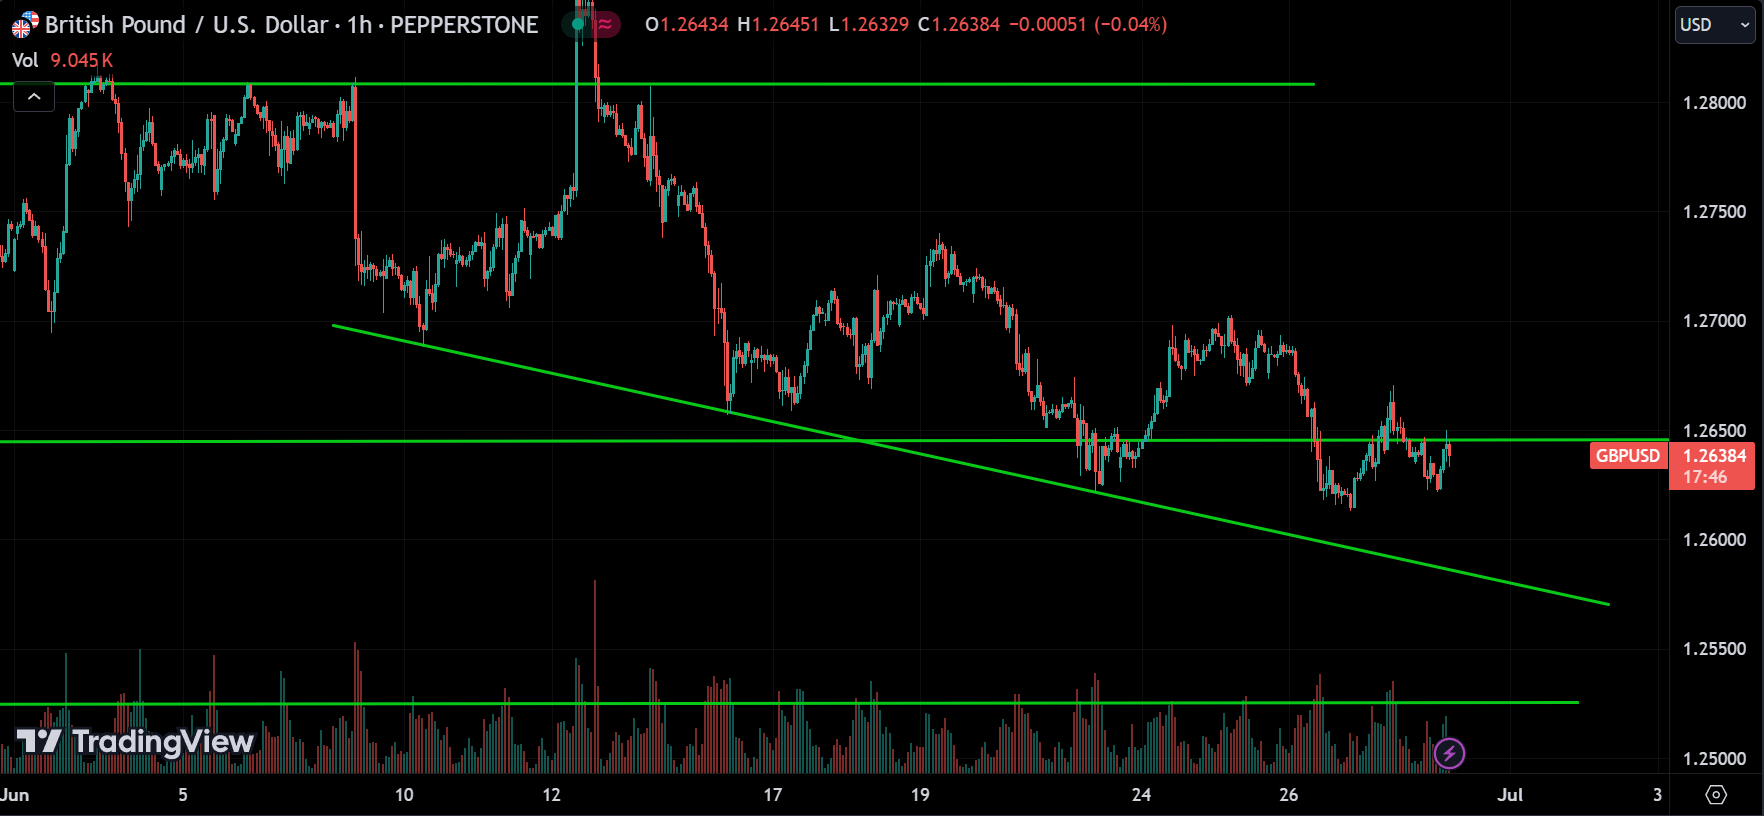Click the open value O1.26434

[x=687, y=24]
